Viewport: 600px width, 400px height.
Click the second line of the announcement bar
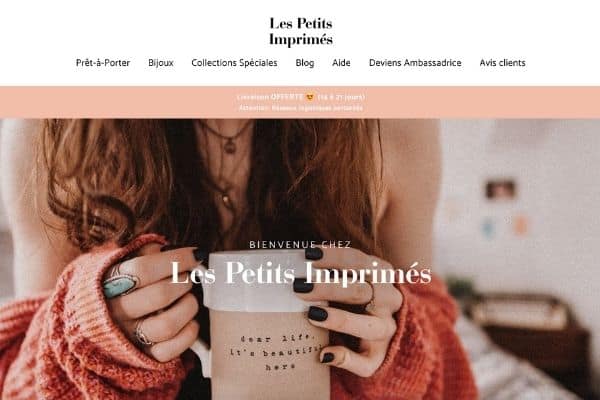pos(301,108)
